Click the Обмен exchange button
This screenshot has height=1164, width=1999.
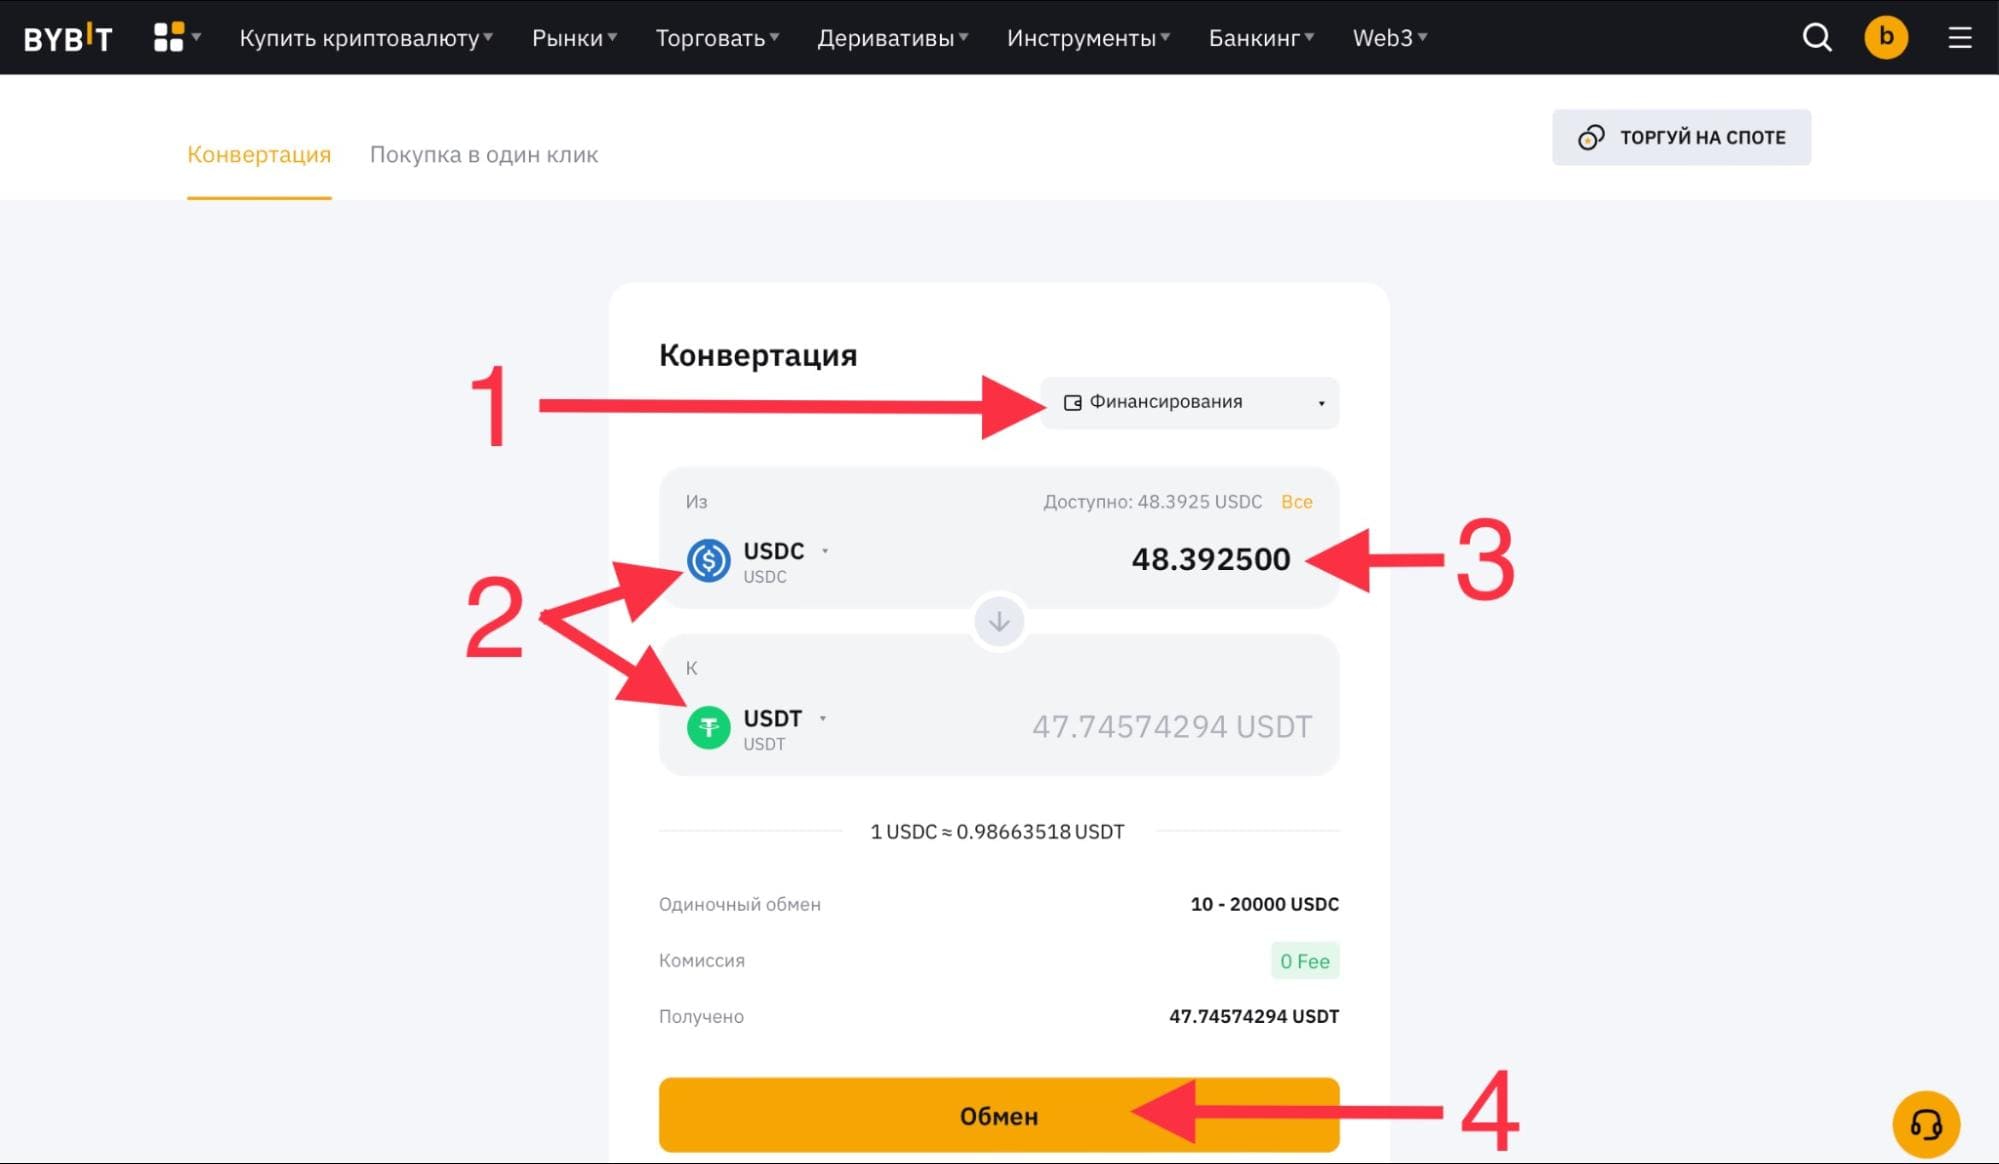tap(999, 1115)
